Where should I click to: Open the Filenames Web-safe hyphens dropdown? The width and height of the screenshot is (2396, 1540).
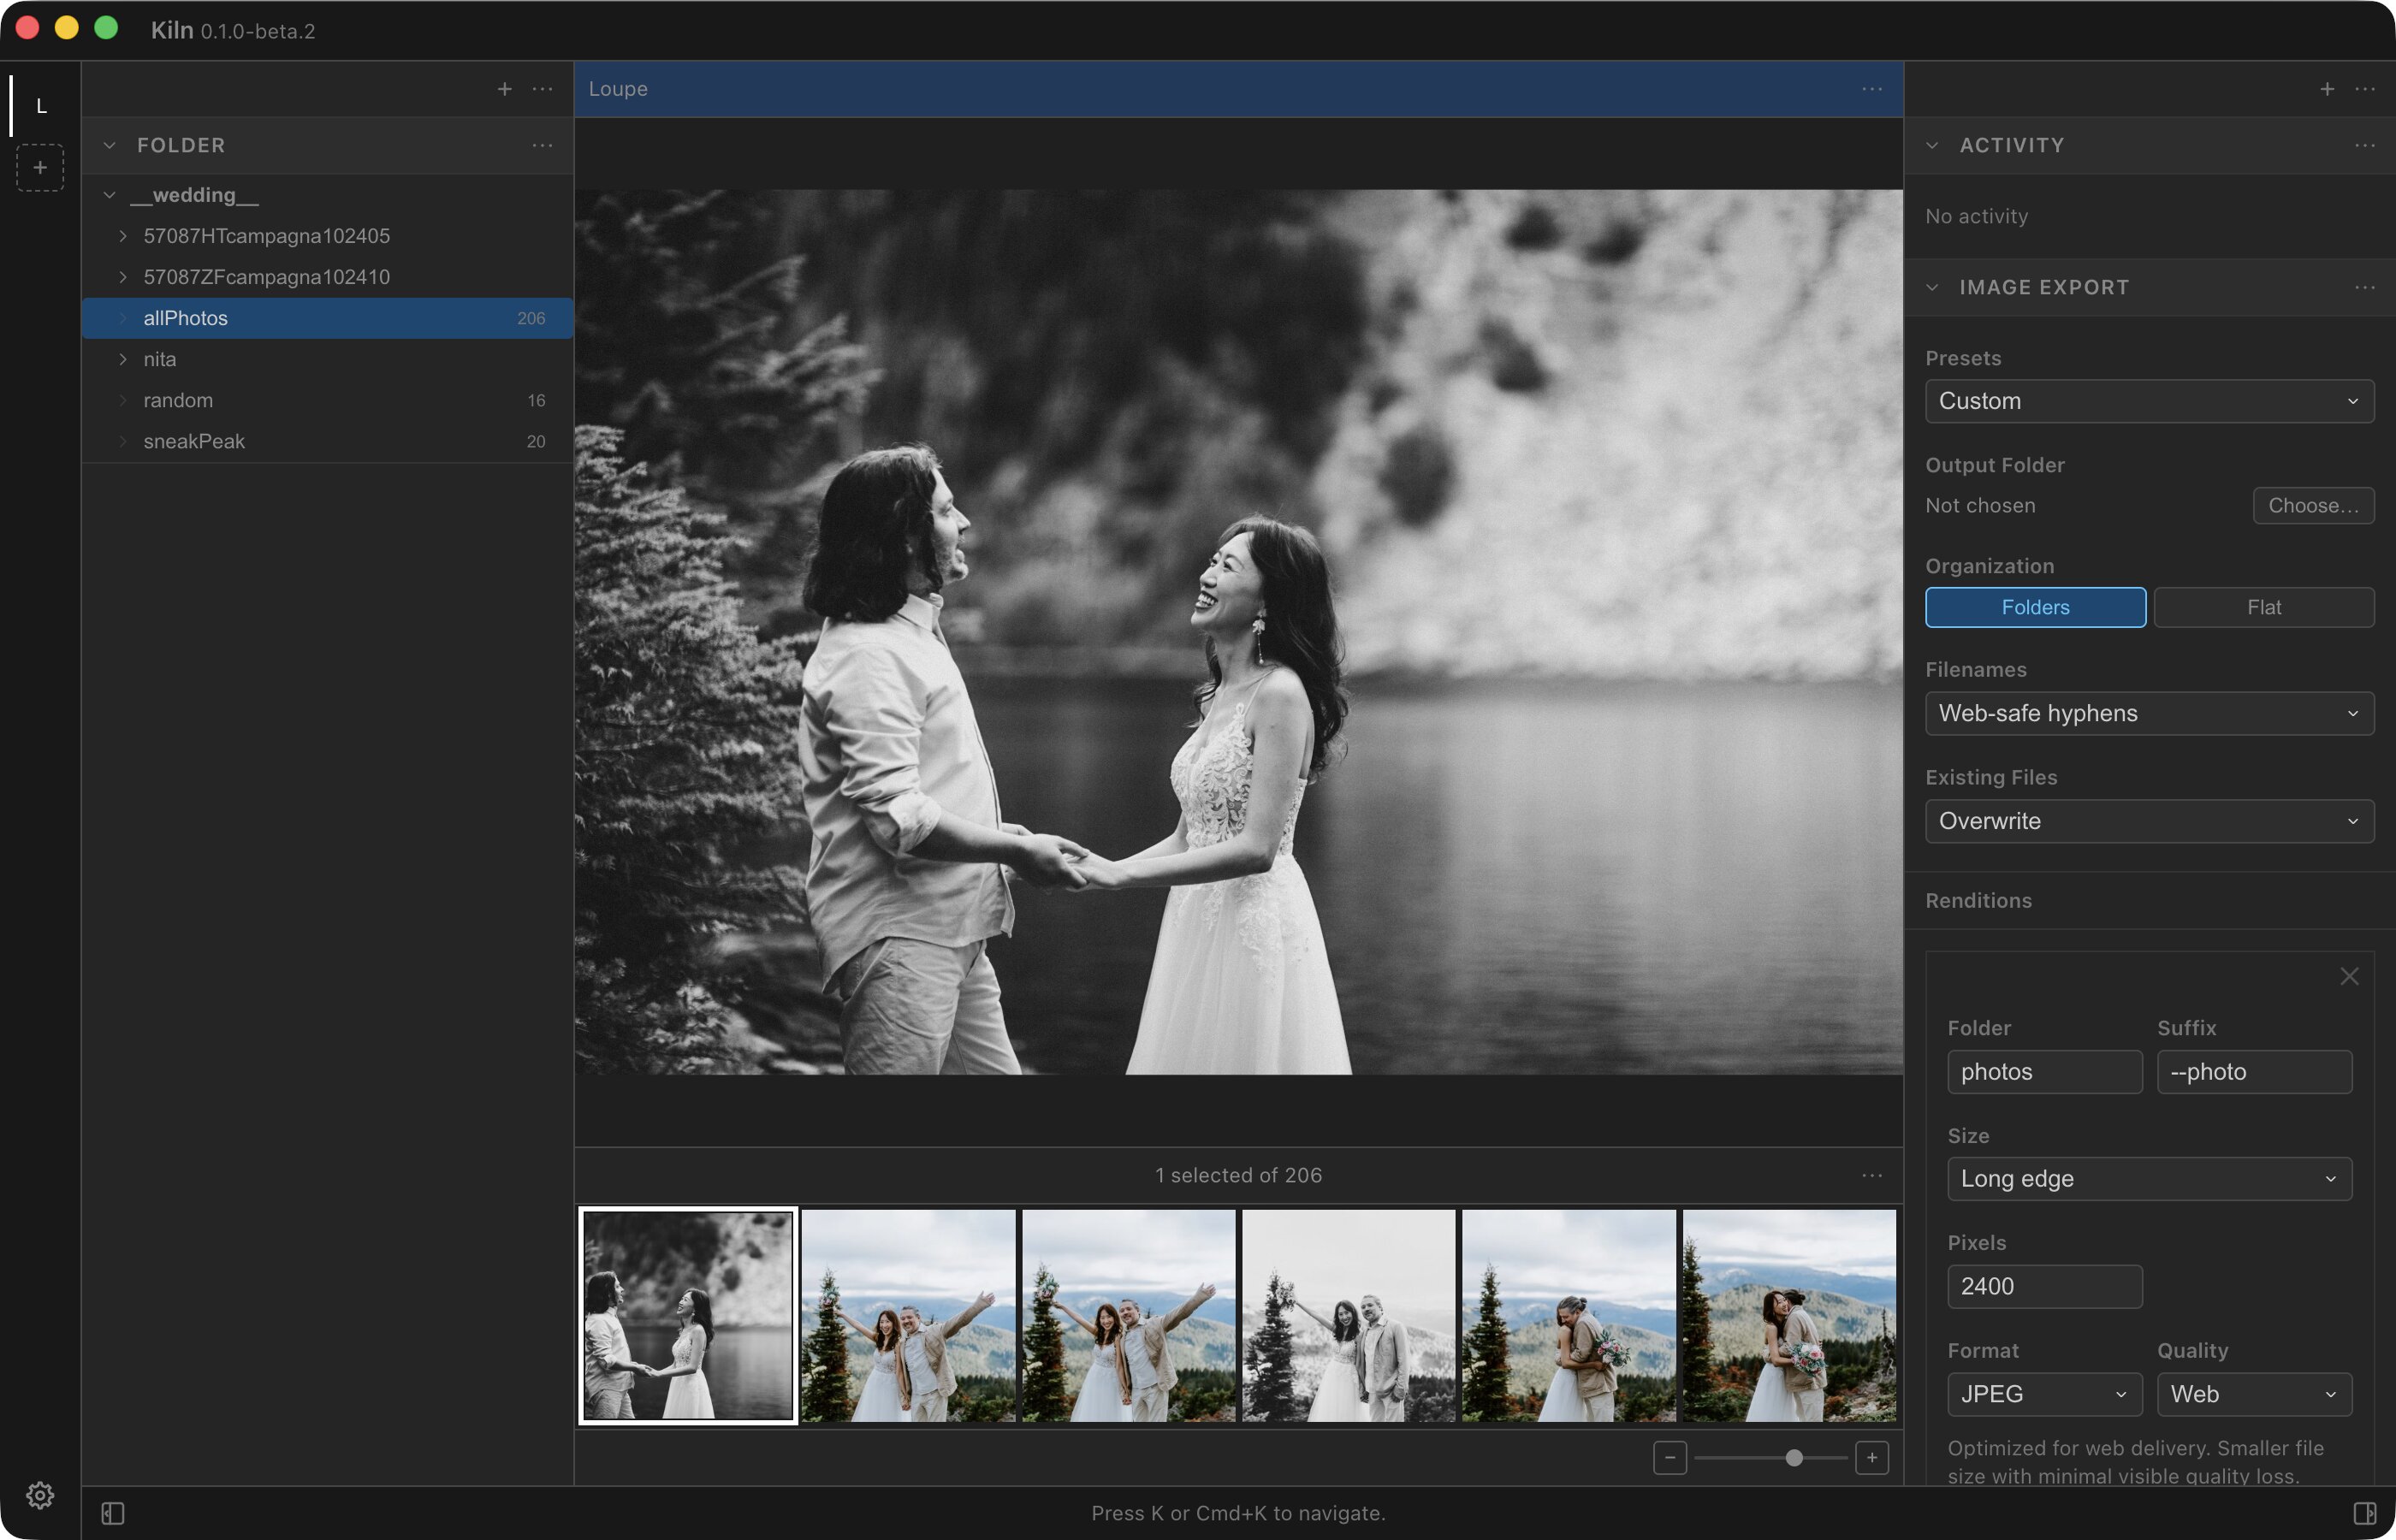tap(2150, 713)
